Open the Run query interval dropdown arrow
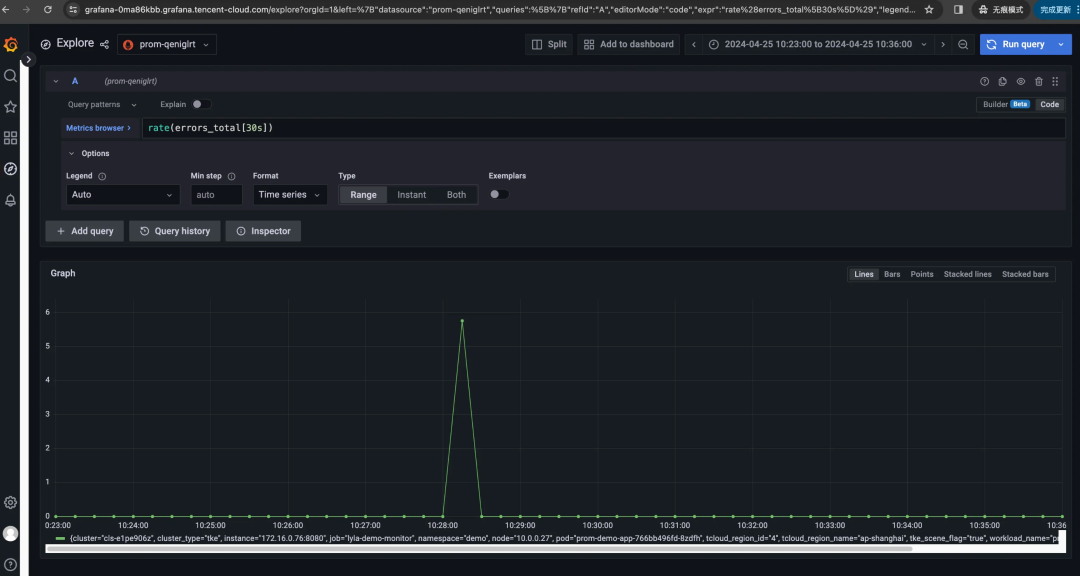This screenshot has height=576, width=1080. click(x=1061, y=44)
